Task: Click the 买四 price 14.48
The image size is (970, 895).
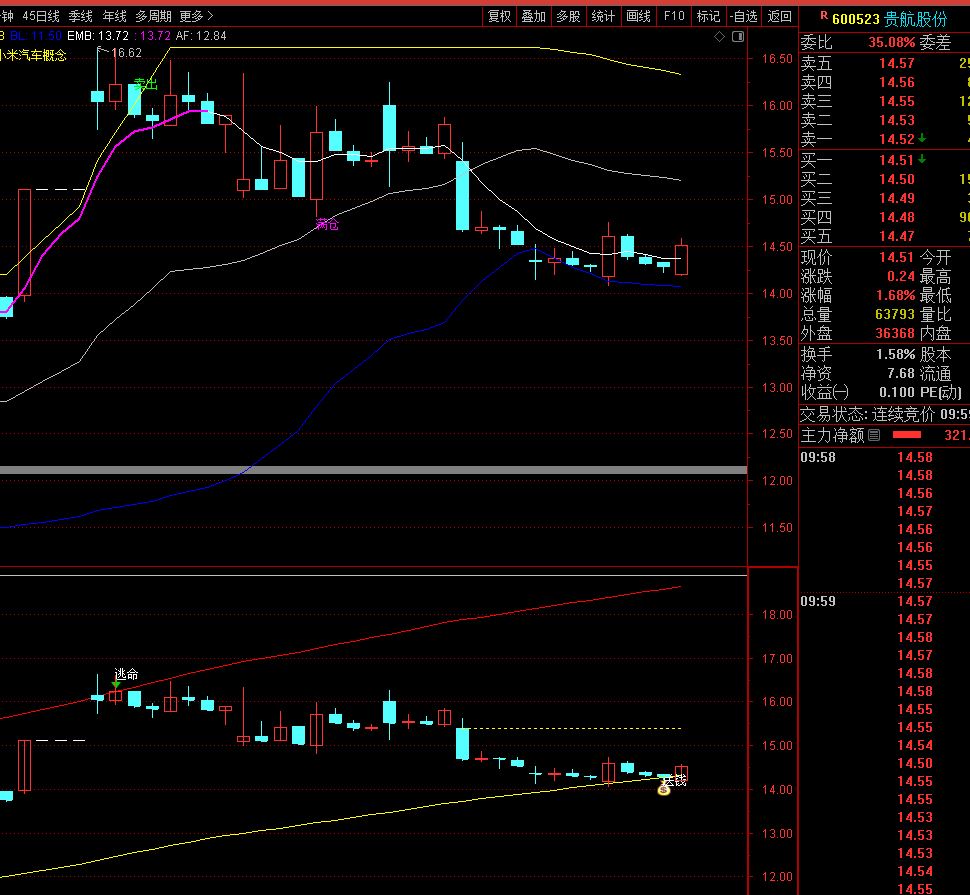Action: 896,217
